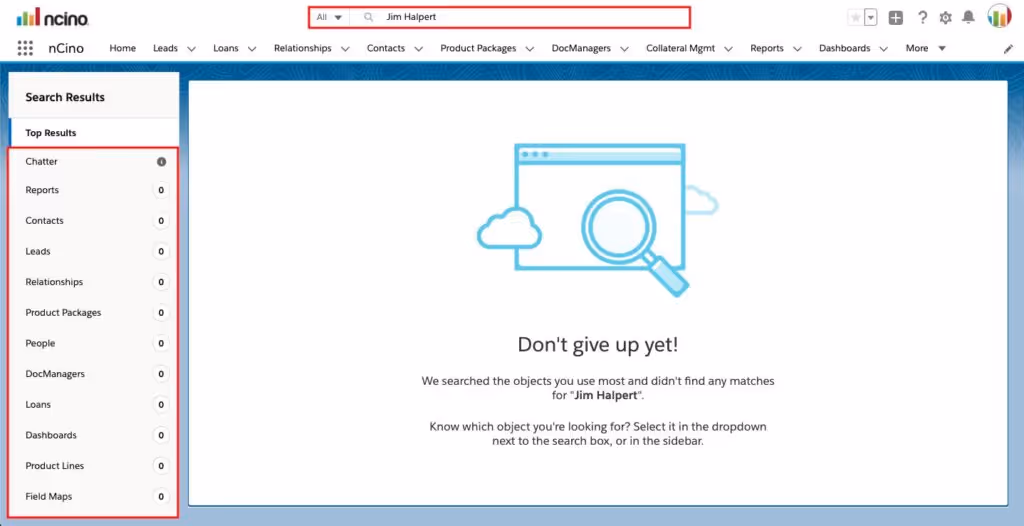Go to the Home tab
This screenshot has height=526, width=1024.
click(x=123, y=48)
